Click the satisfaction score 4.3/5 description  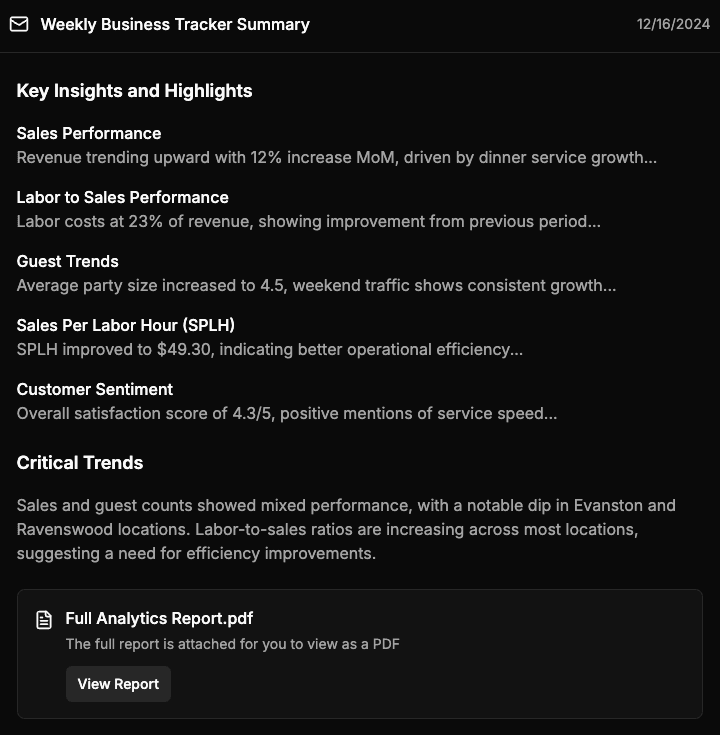(x=286, y=414)
